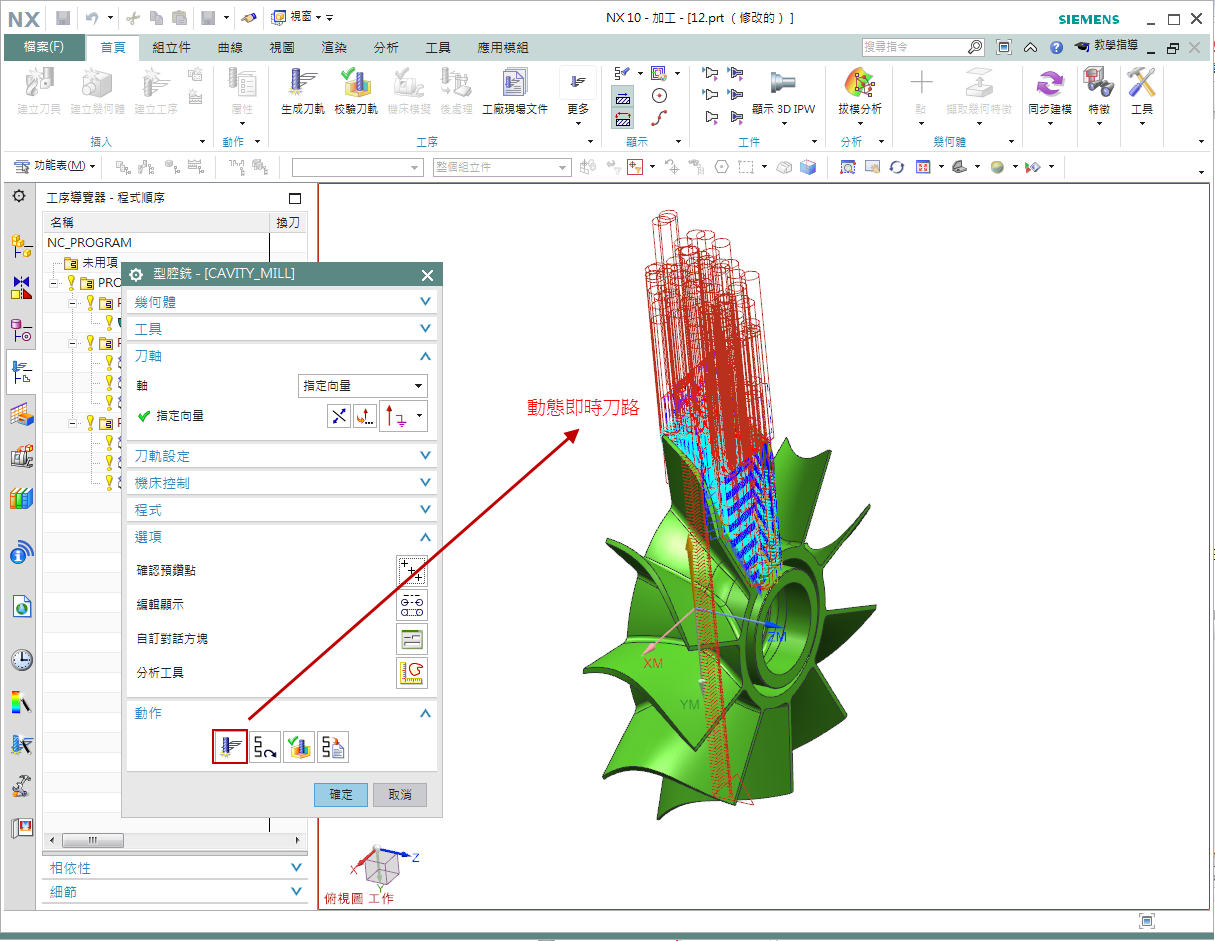This screenshot has width=1215, height=941.
Task: Open the History clock sidebar icon
Action: coord(21,659)
